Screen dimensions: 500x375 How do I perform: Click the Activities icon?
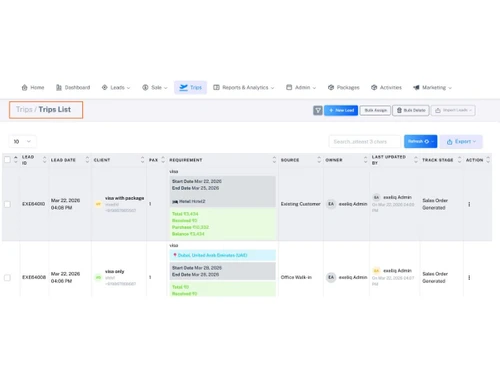pos(374,88)
